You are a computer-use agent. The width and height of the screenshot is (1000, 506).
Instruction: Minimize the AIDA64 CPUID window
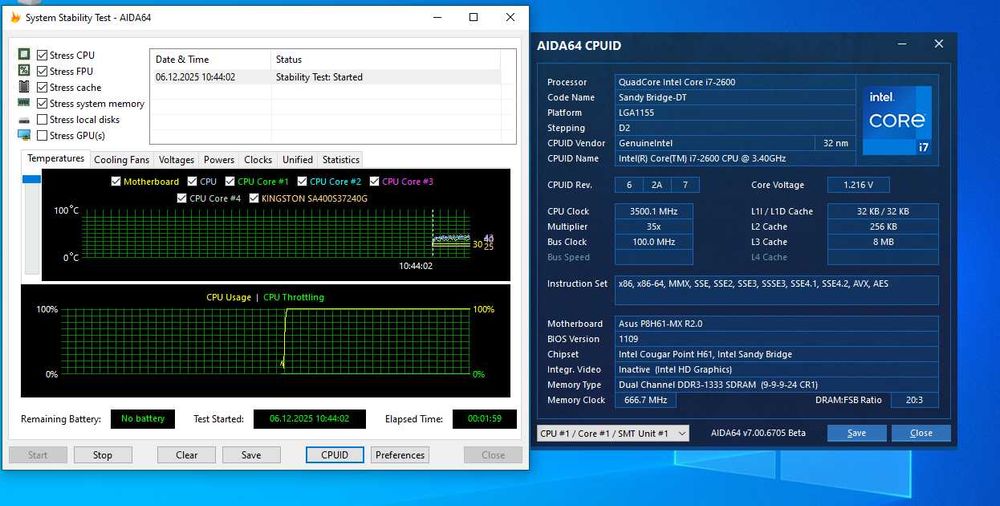click(902, 44)
